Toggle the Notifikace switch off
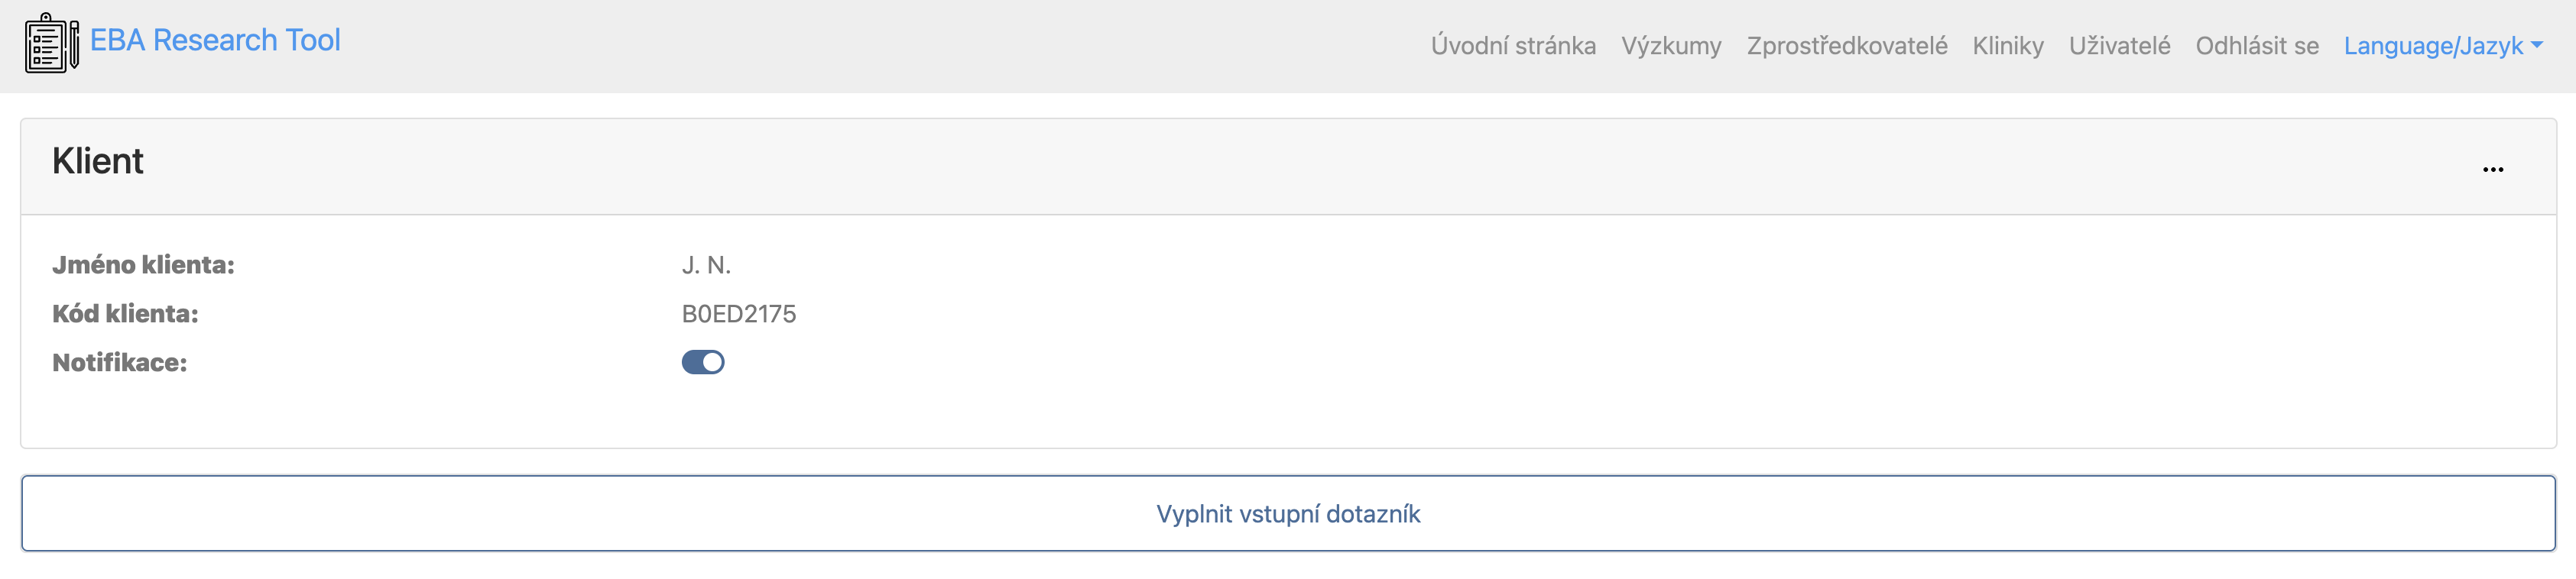 point(703,362)
